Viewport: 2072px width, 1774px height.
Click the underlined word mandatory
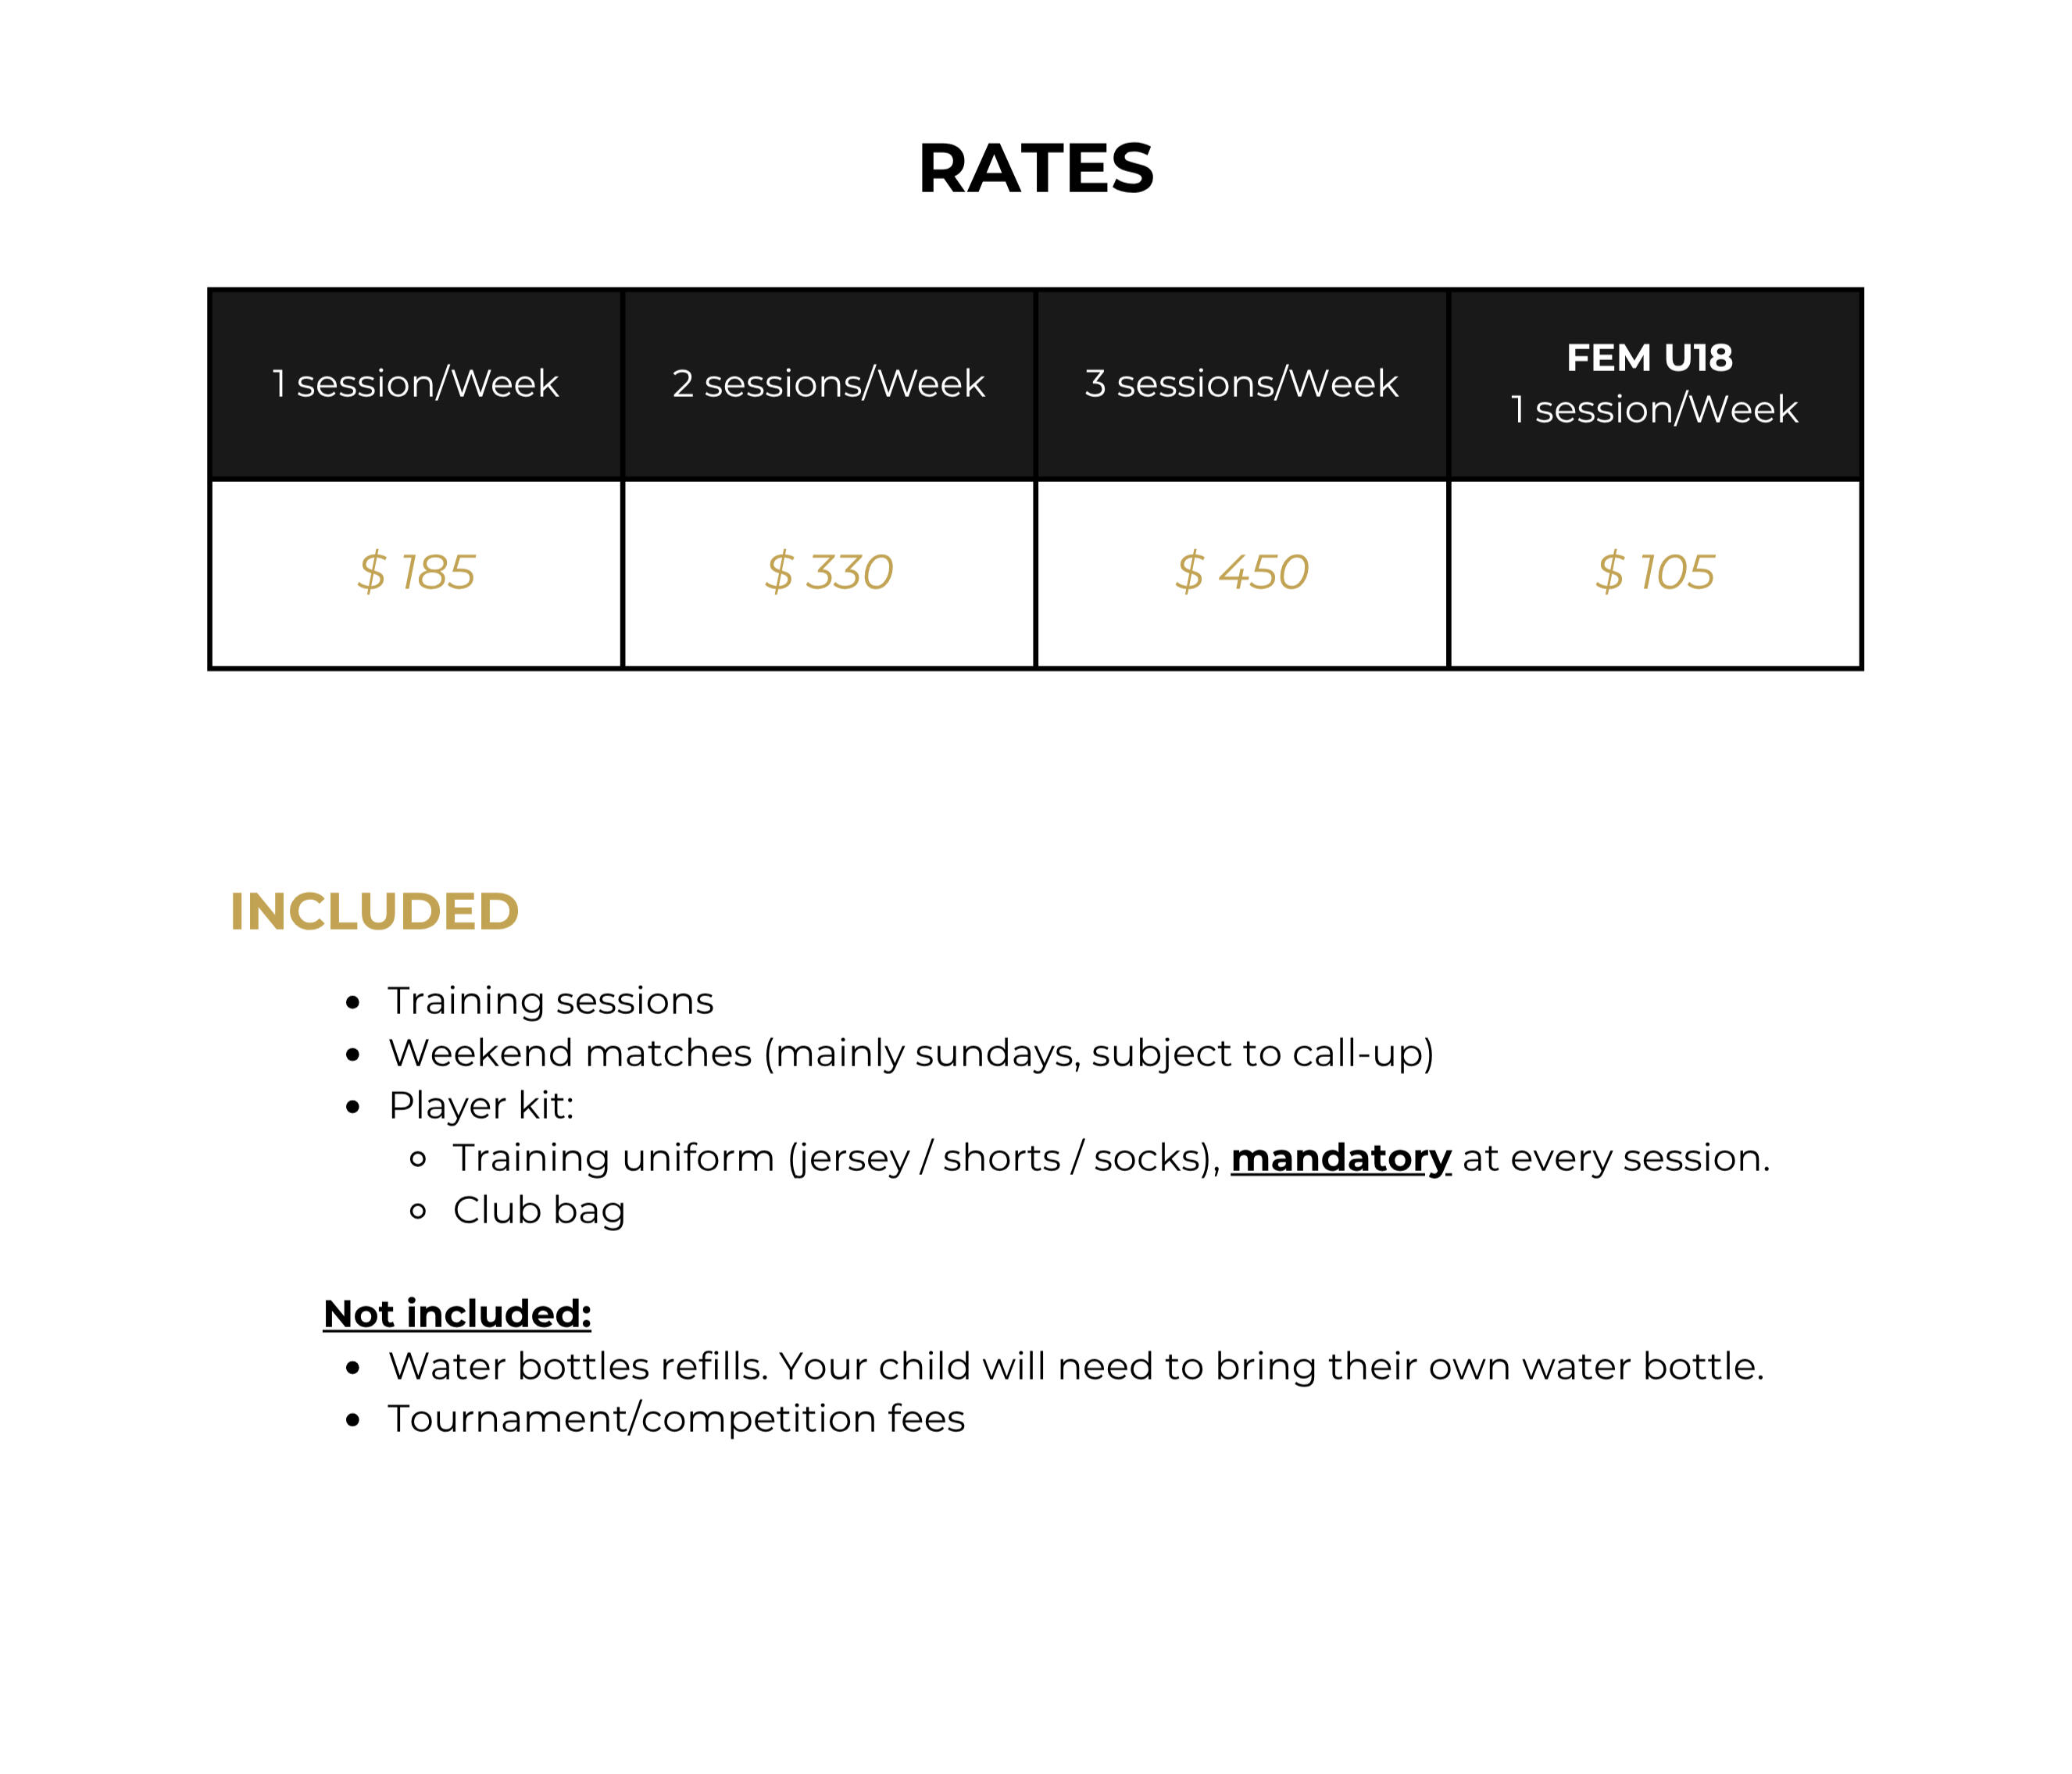(x=1340, y=1159)
